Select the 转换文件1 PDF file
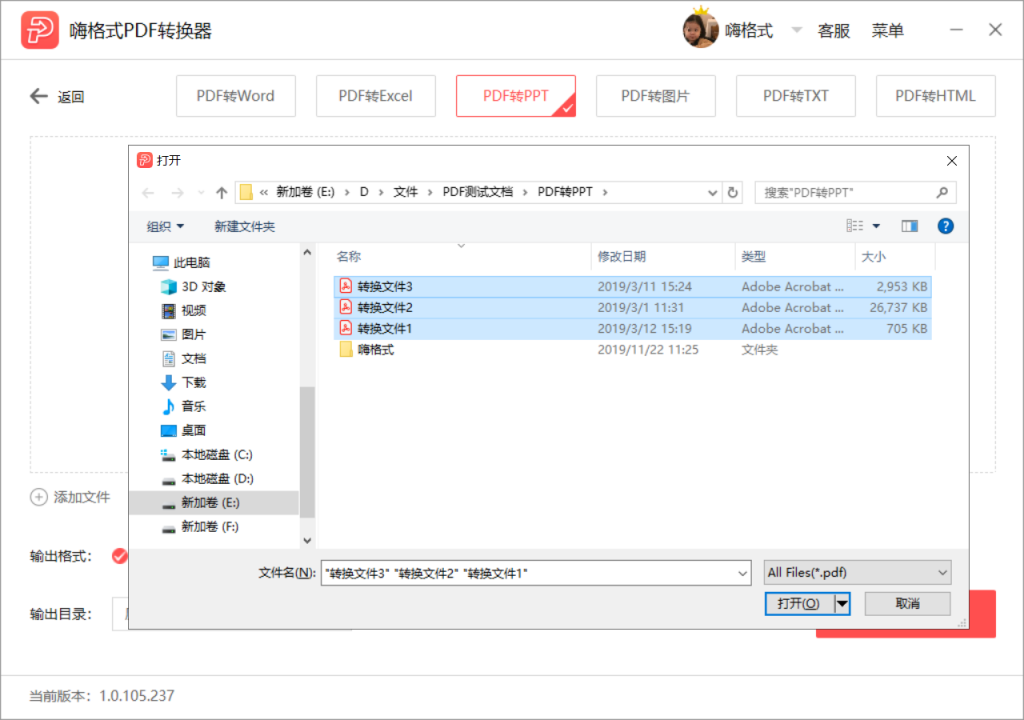 (x=632, y=329)
